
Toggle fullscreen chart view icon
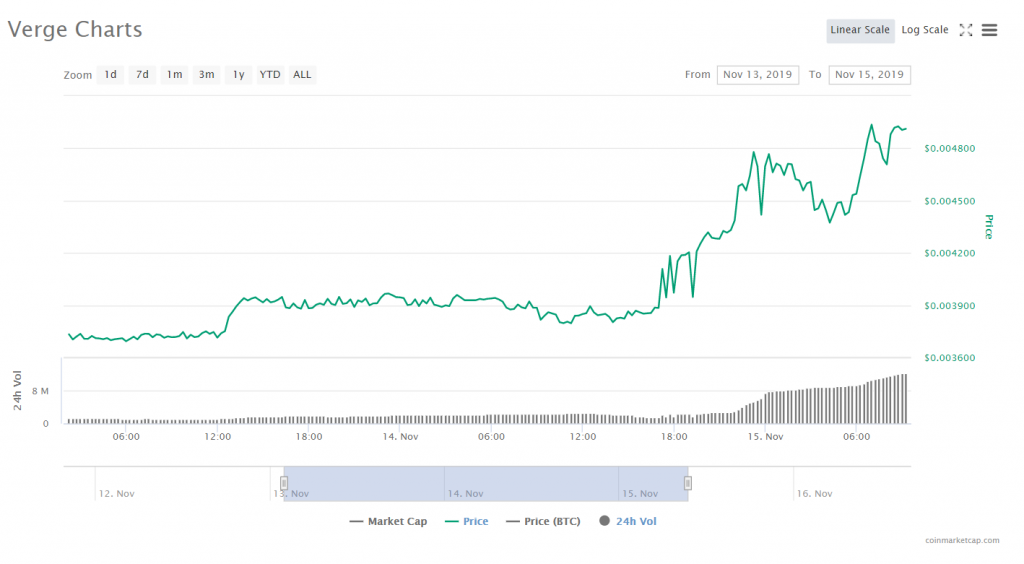966,30
